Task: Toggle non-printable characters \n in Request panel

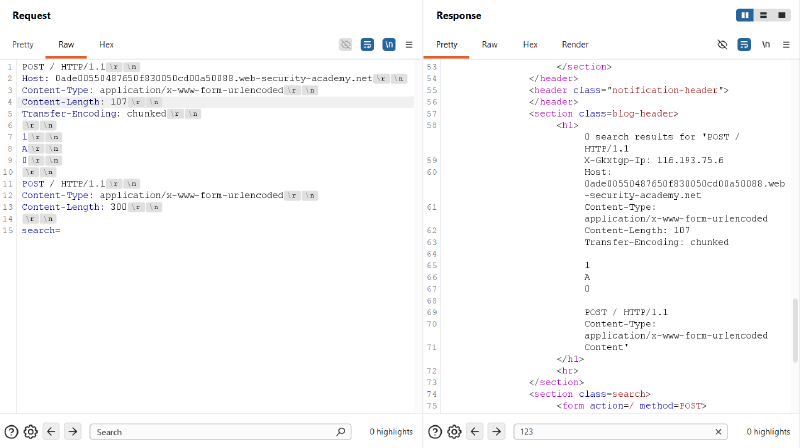Action: (x=389, y=45)
